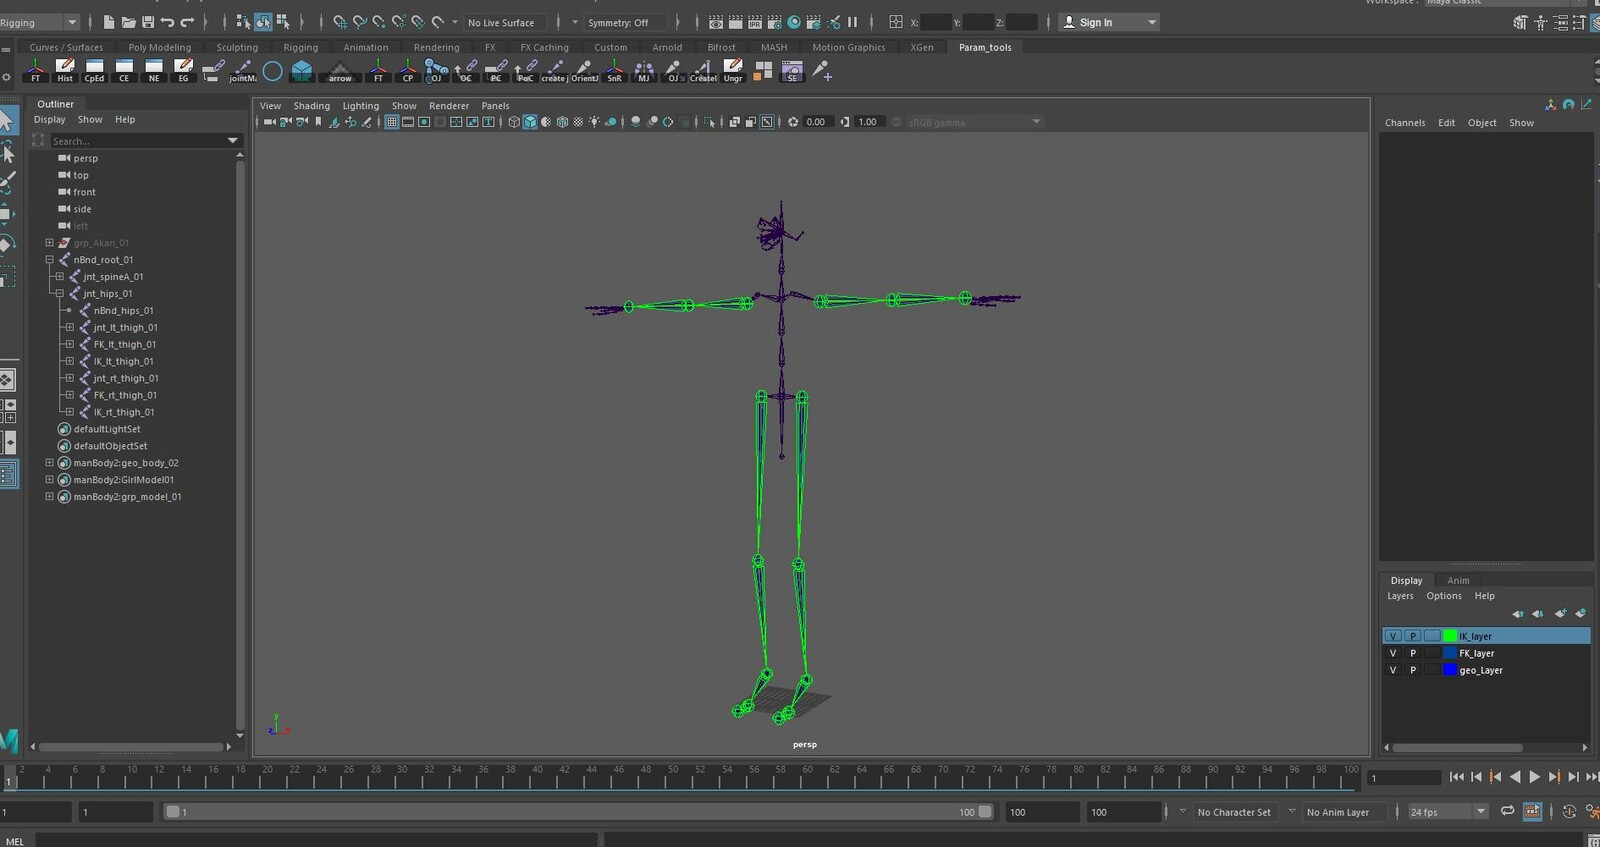
Task: Click the NE shelf icon
Action: point(154,70)
